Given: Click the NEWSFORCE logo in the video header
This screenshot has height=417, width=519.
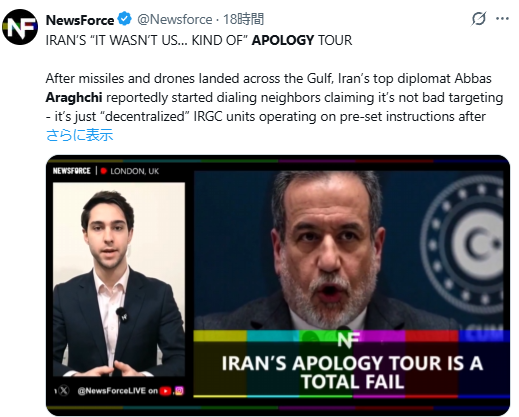Looking at the screenshot, I should [x=72, y=171].
